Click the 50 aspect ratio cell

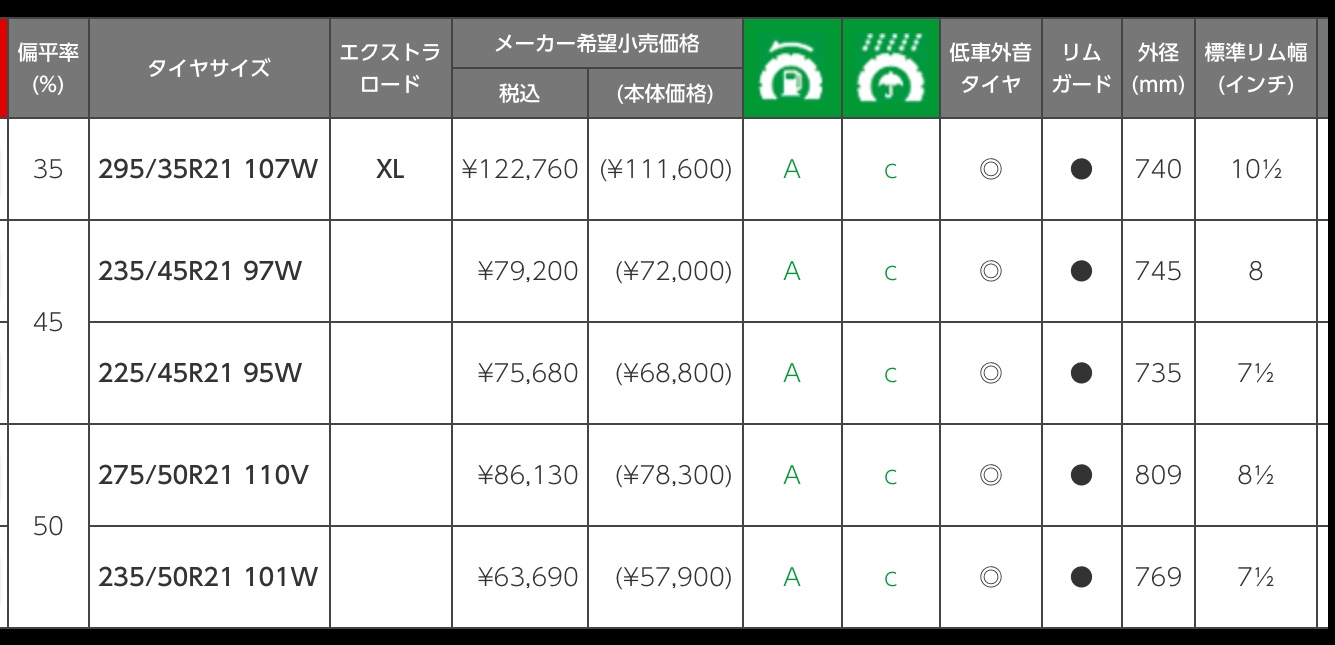48,527
